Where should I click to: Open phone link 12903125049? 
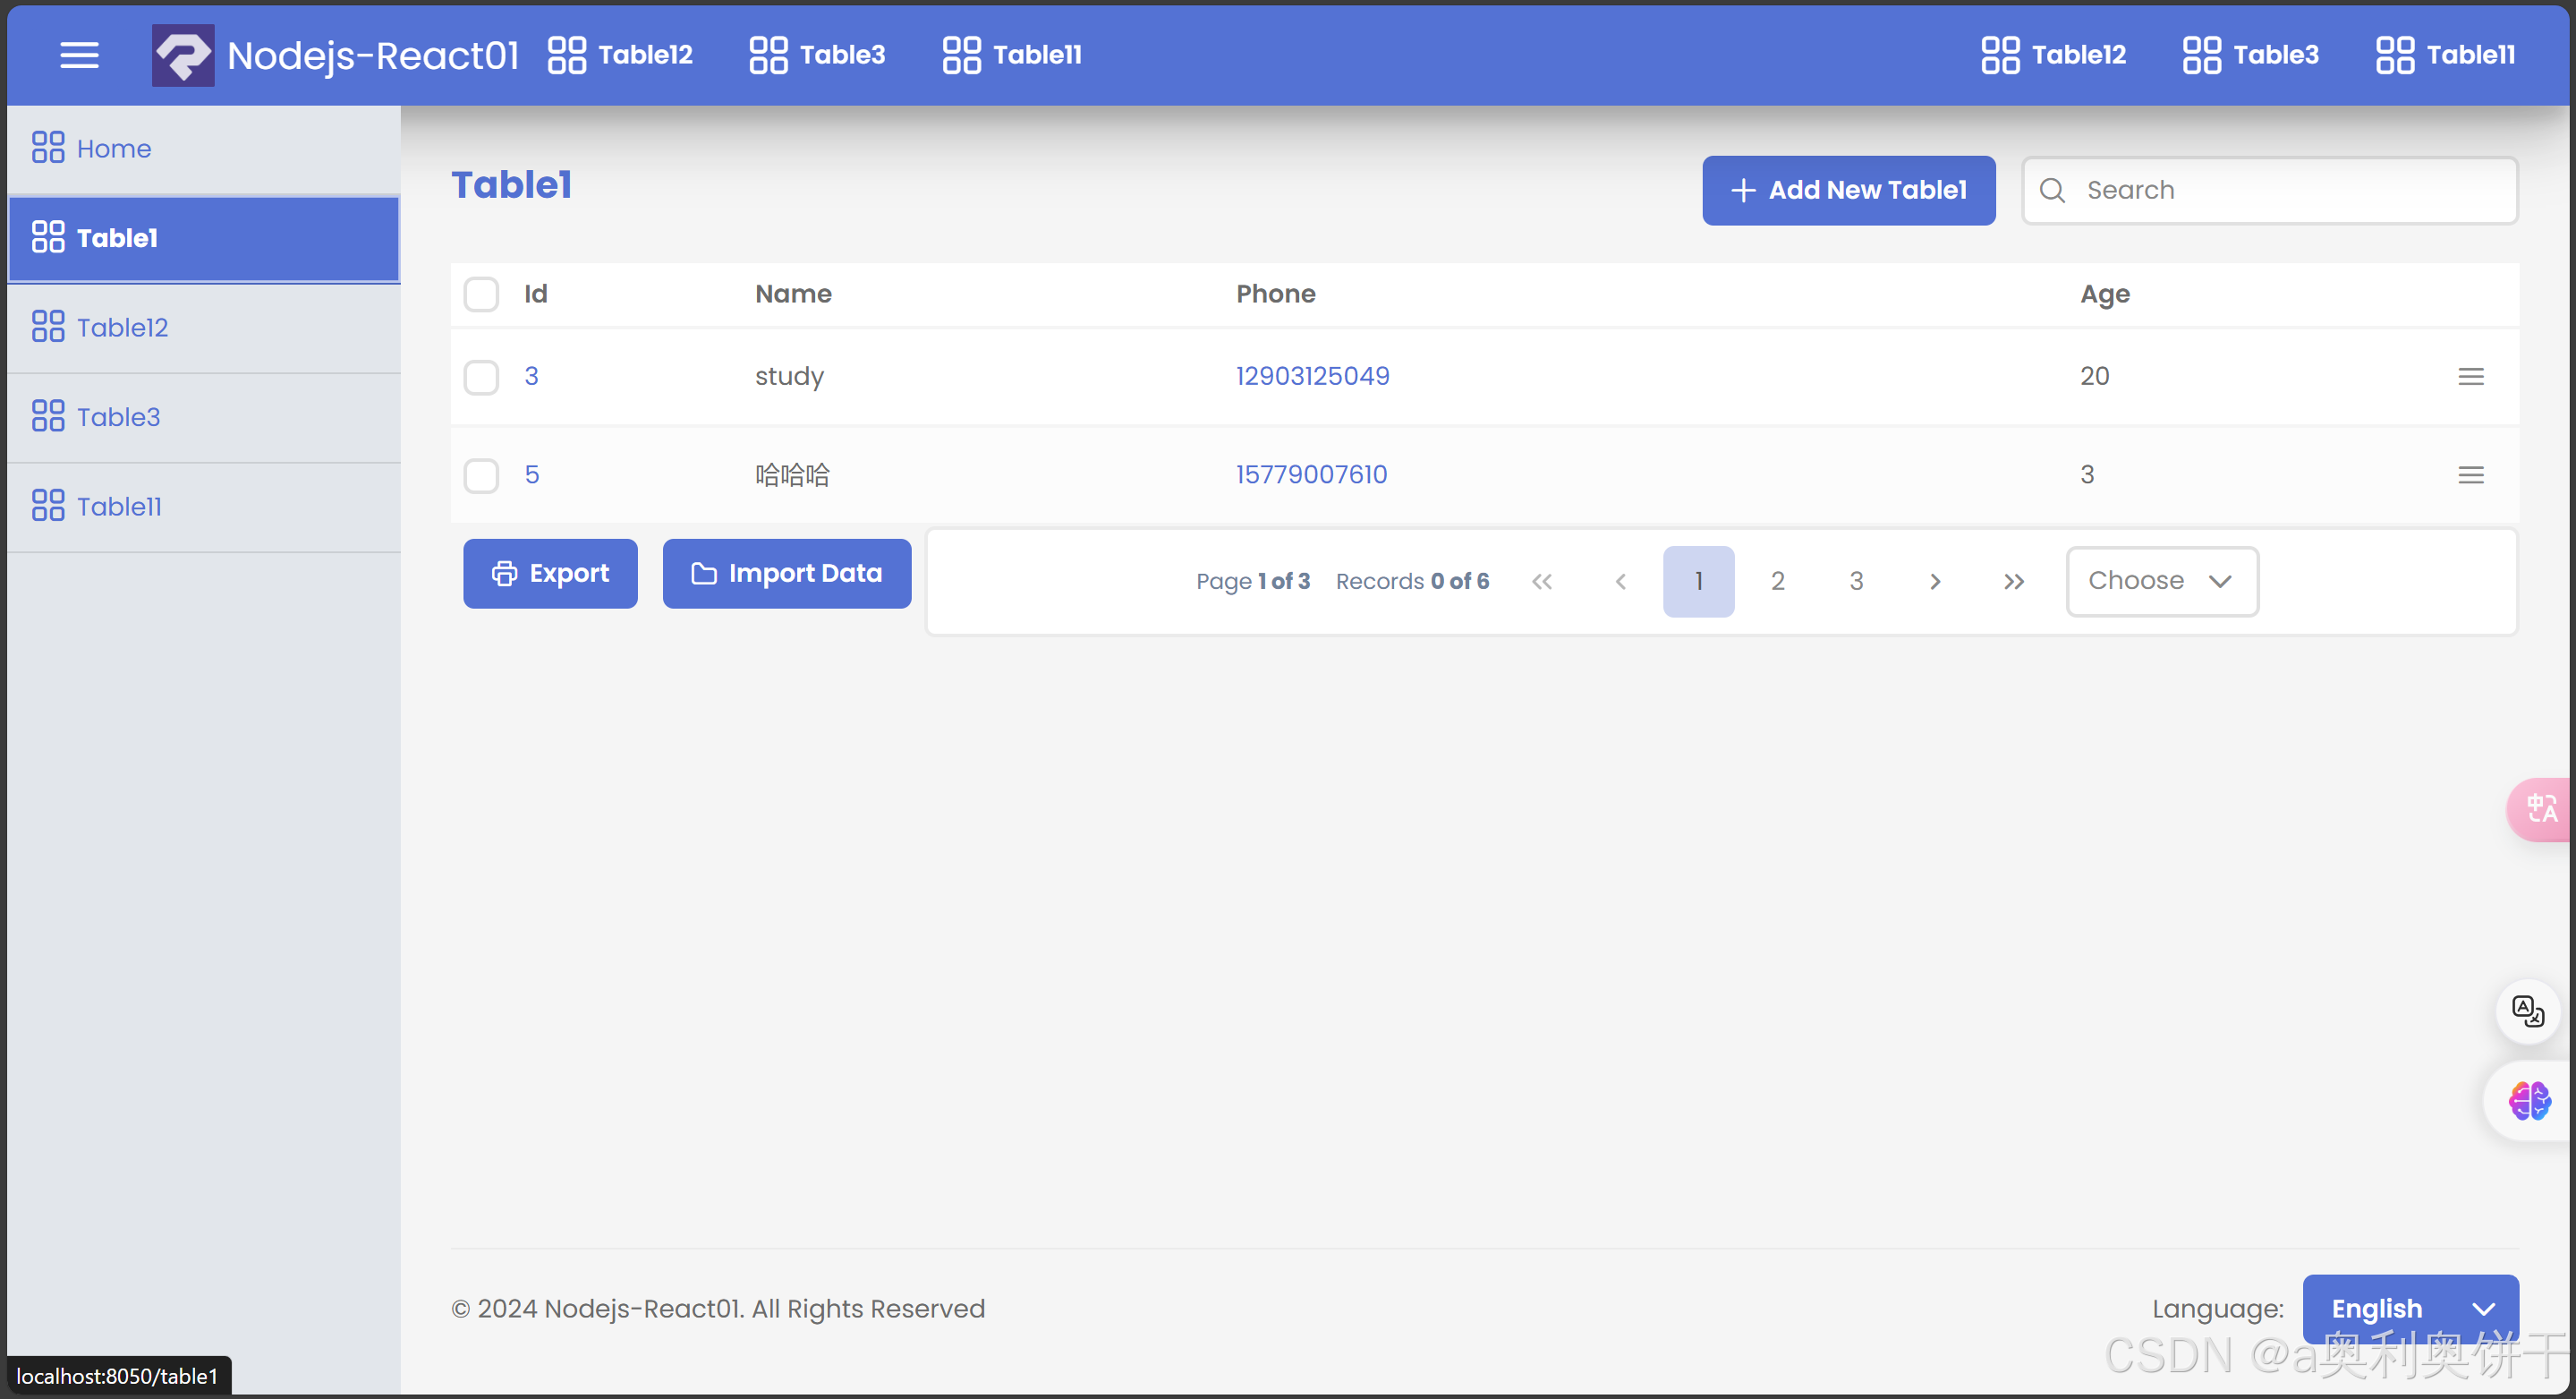point(1313,376)
